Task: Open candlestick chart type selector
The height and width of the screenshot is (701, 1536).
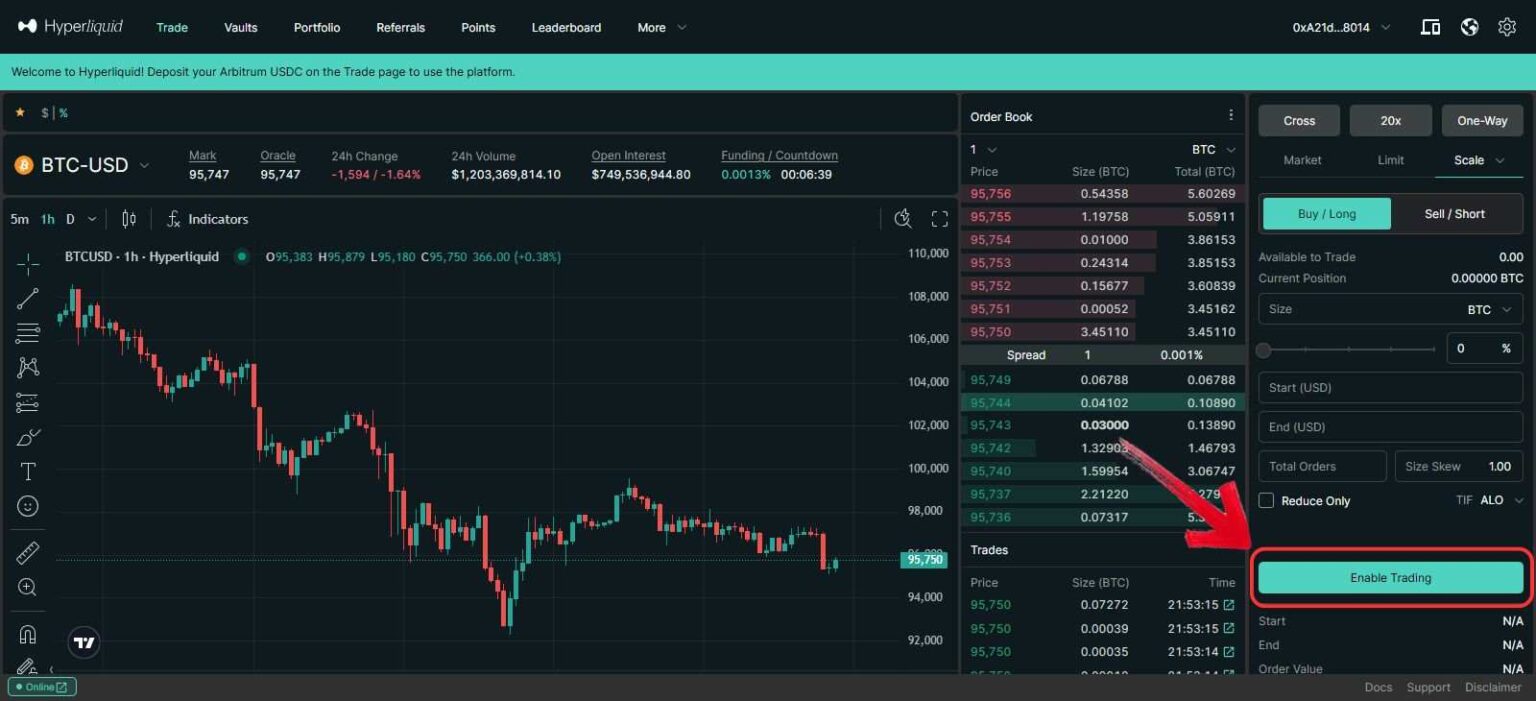Action: tap(129, 219)
